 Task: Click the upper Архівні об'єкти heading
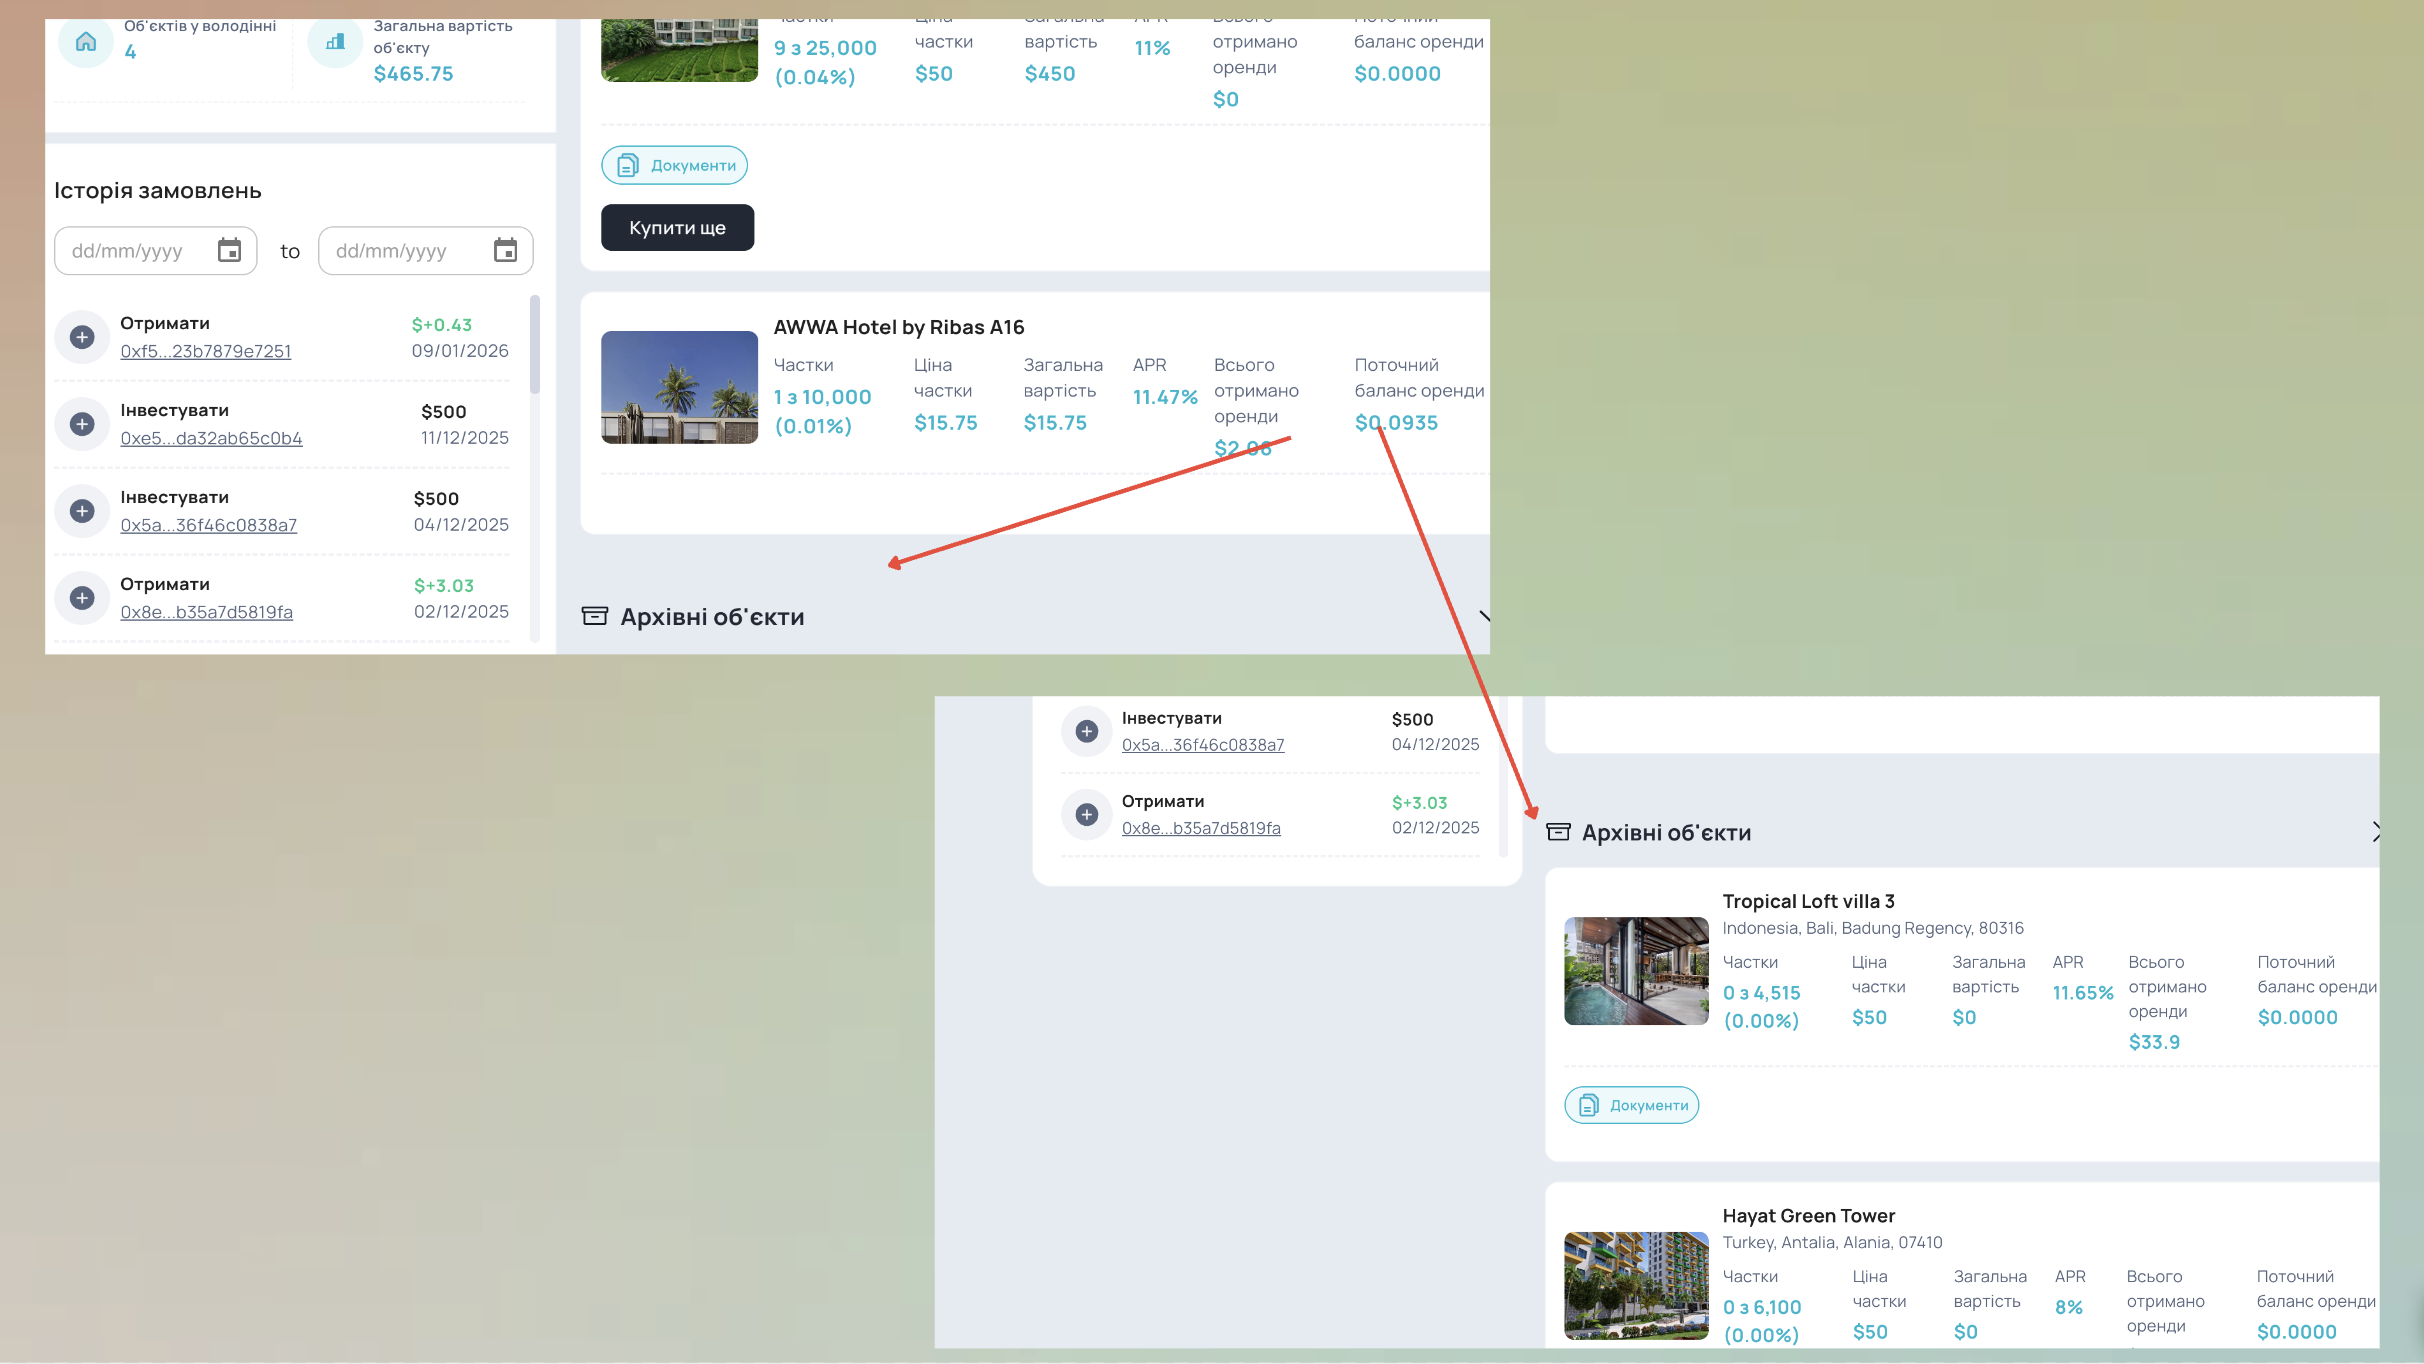(x=712, y=617)
